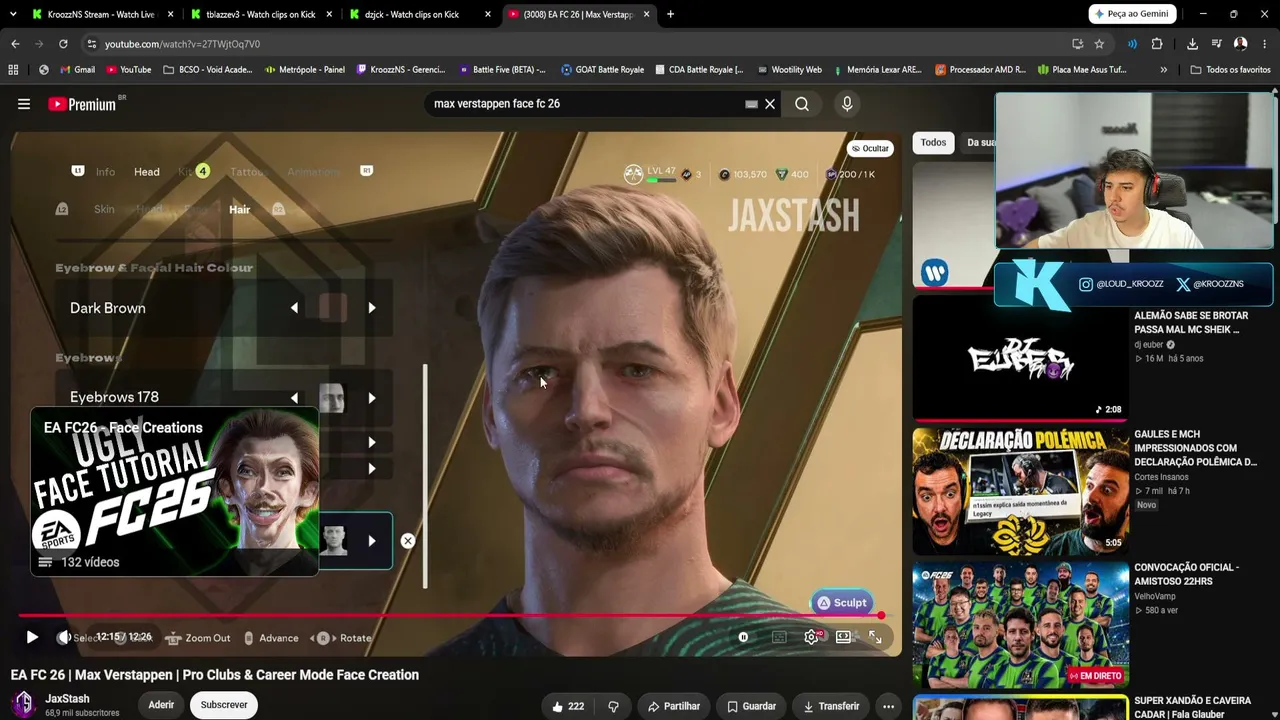Image resolution: width=1280 pixels, height=720 pixels.
Task: Show more bookmarks with the overflow chevron
Action: pyautogui.click(x=1163, y=70)
